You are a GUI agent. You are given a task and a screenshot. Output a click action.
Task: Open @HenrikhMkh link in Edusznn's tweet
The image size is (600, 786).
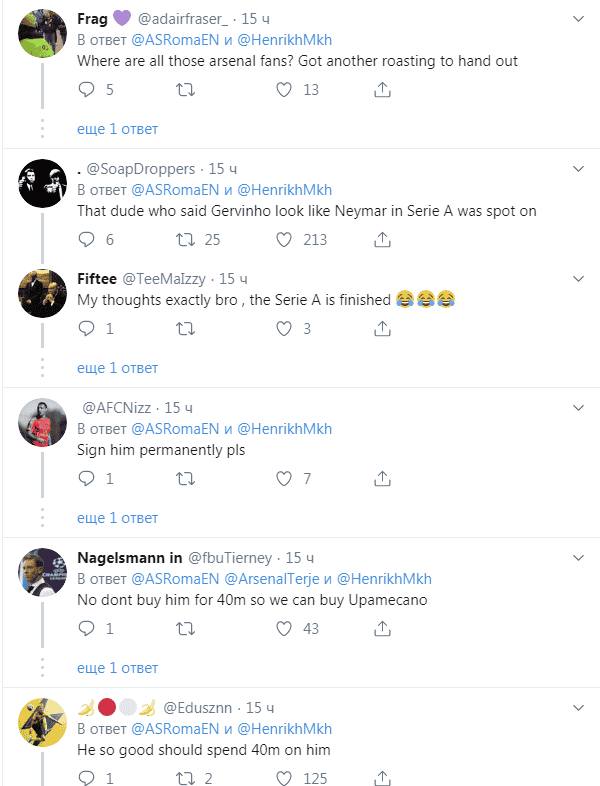[285, 728]
